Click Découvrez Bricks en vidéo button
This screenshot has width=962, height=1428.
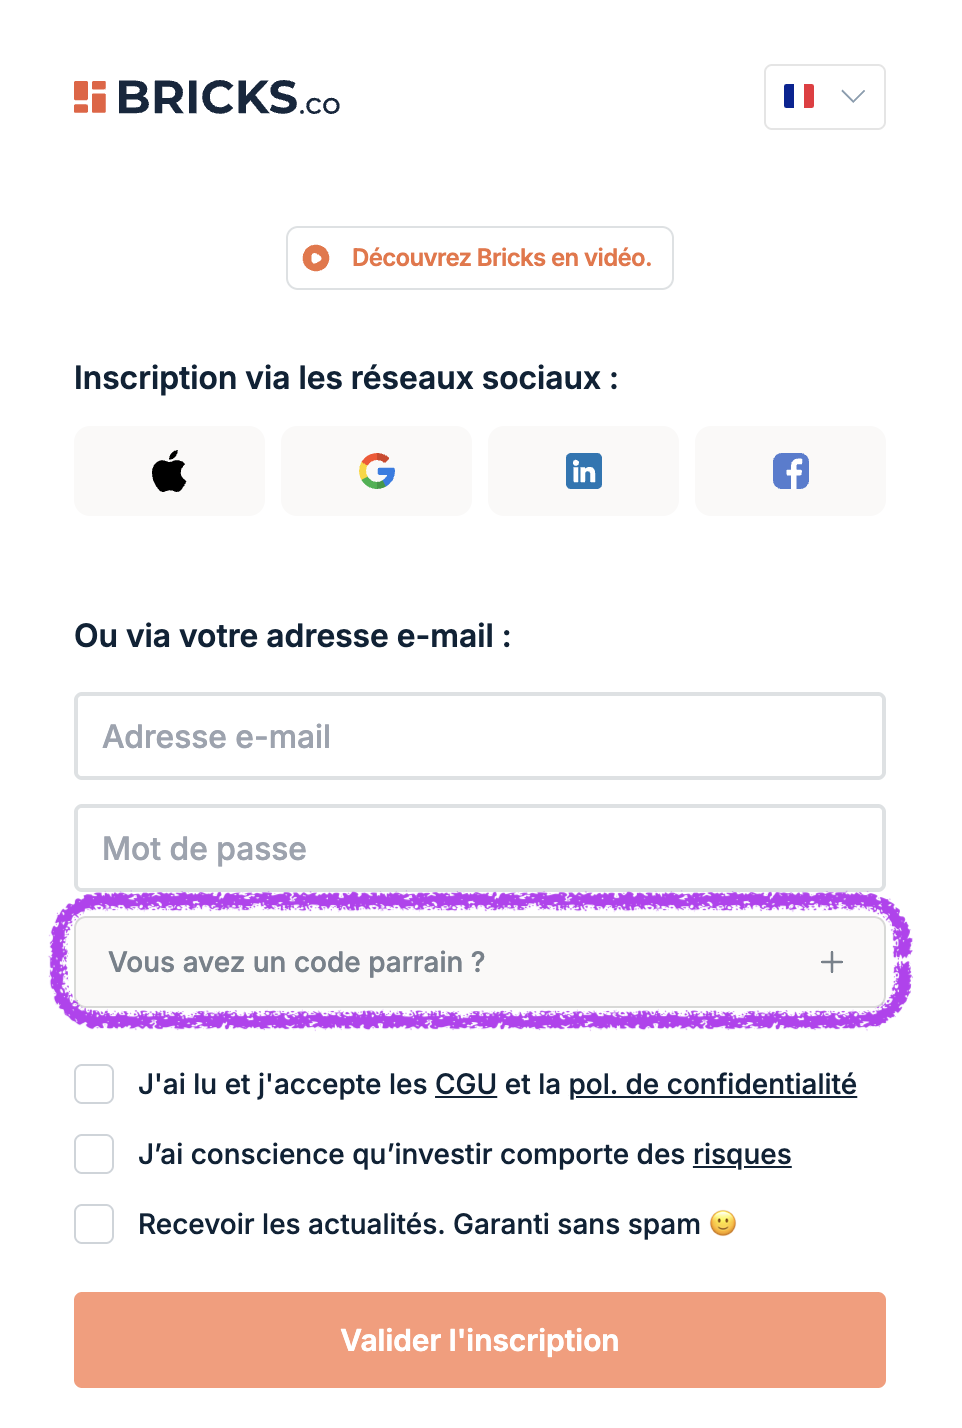pos(480,258)
